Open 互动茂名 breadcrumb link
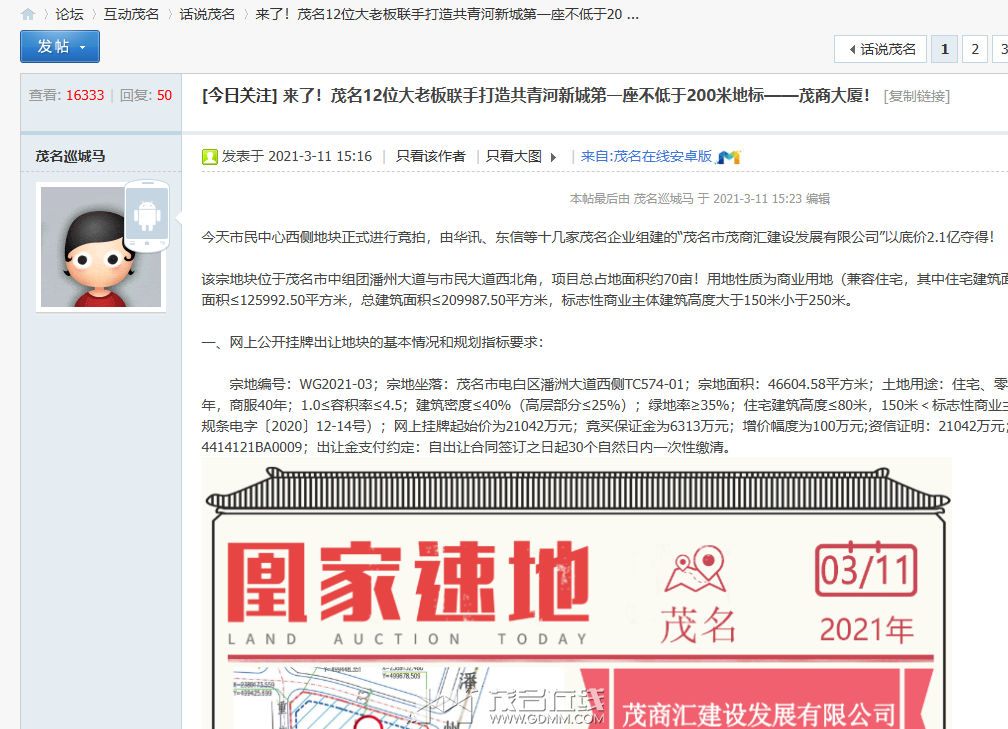Image resolution: width=1008 pixels, height=729 pixels. tap(131, 14)
